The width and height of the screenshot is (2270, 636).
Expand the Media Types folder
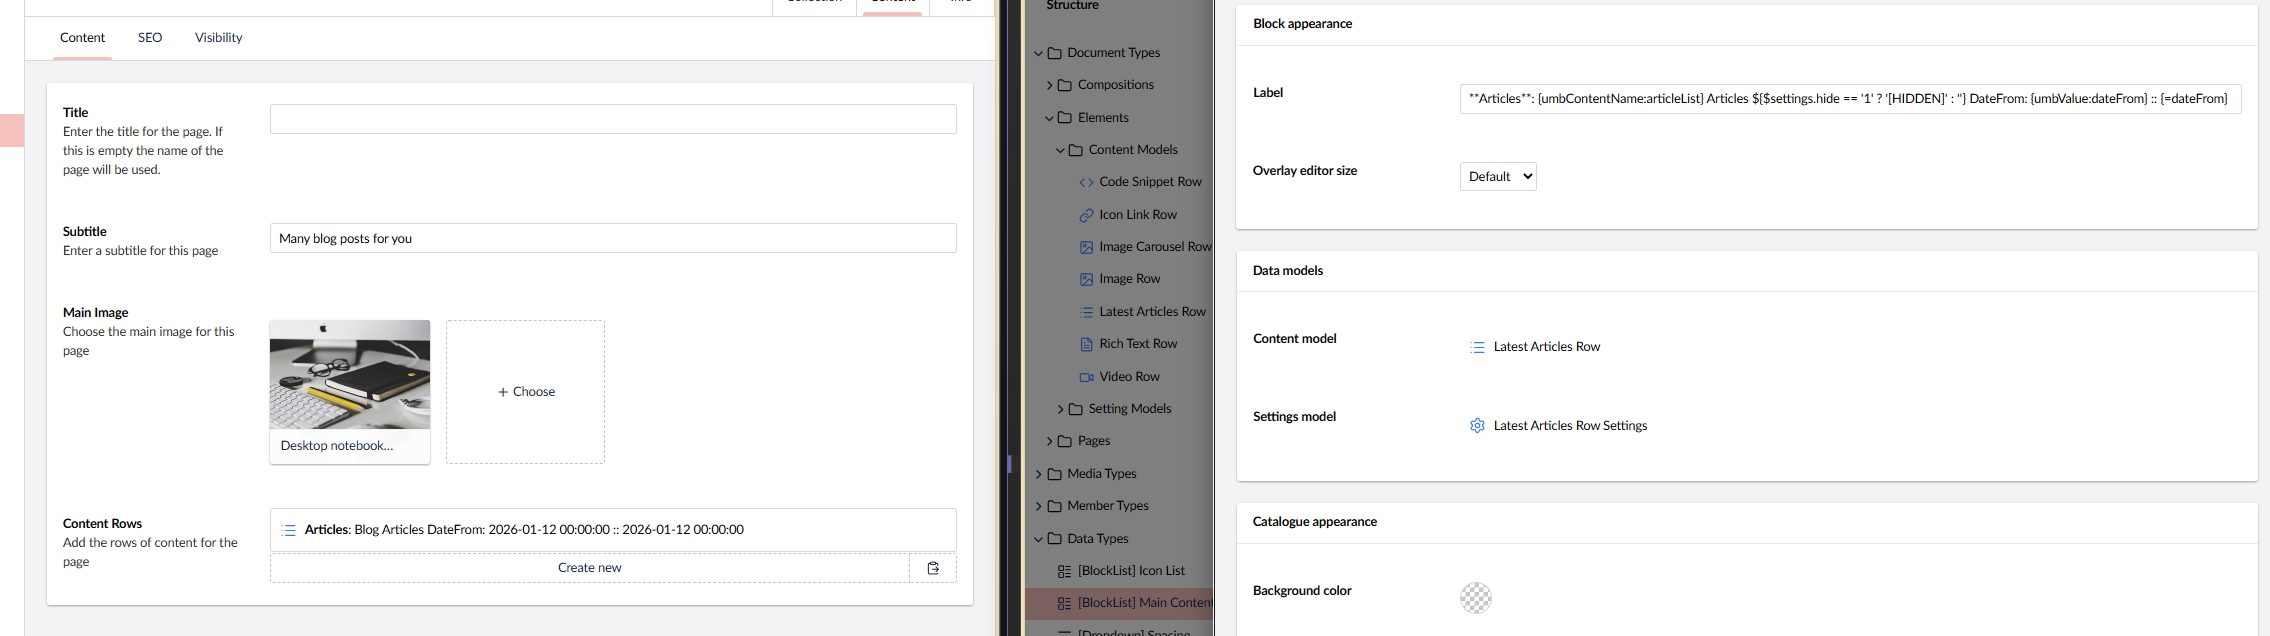[x=1038, y=474]
